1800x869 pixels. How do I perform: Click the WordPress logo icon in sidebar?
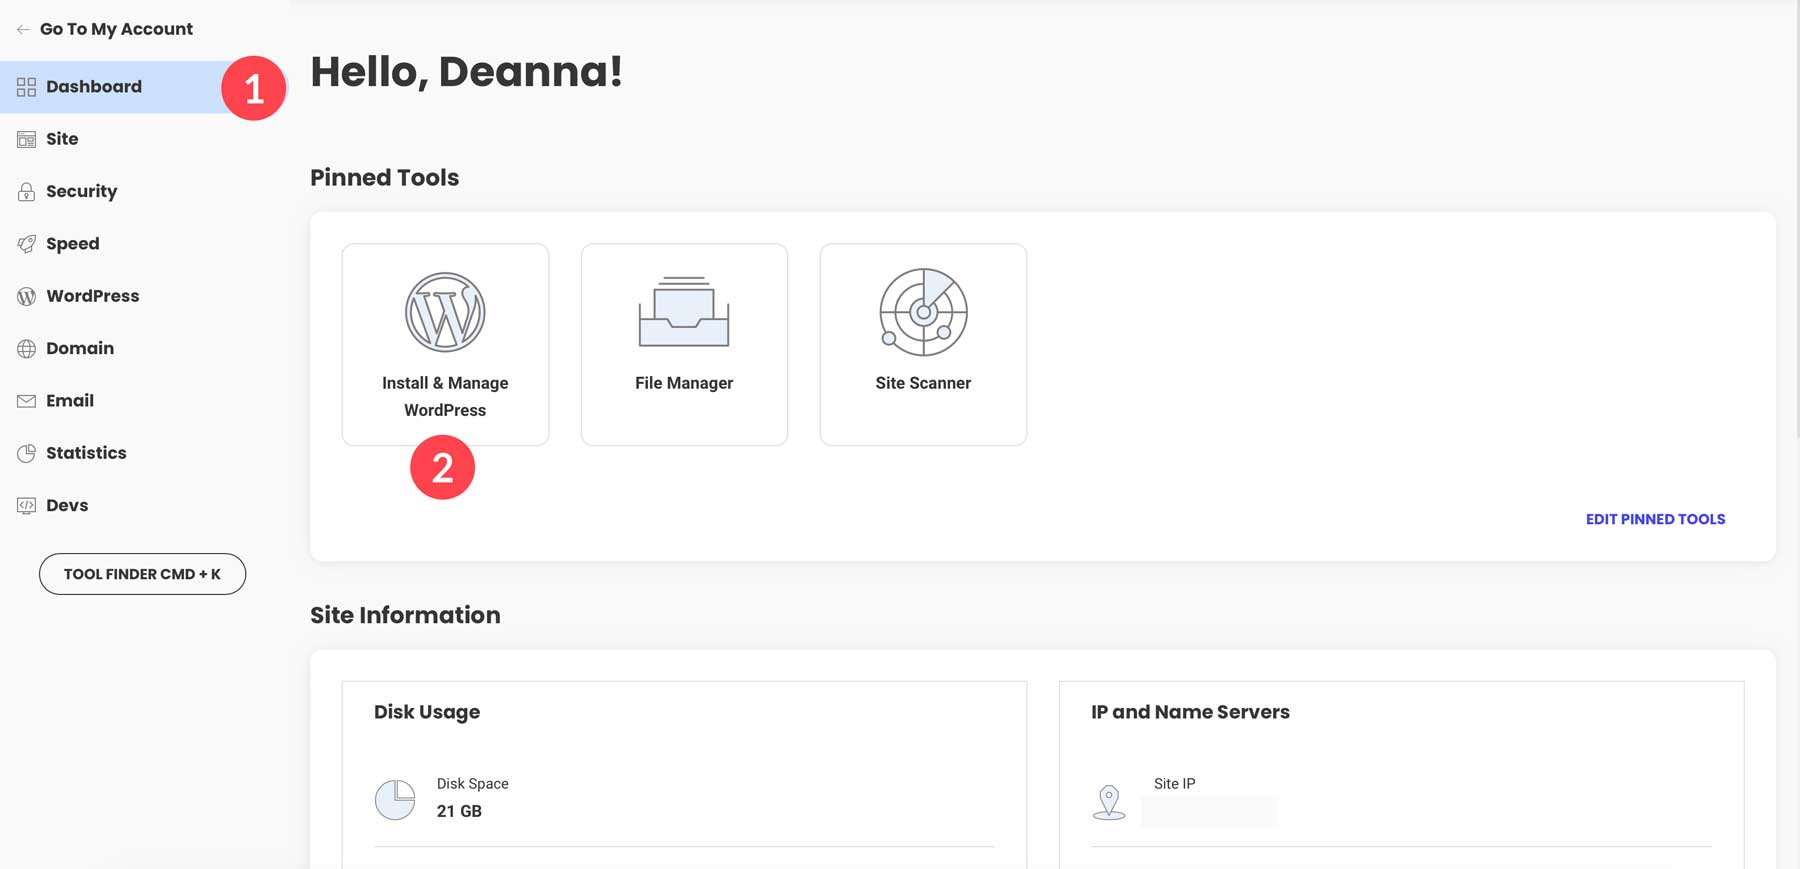pos(27,296)
